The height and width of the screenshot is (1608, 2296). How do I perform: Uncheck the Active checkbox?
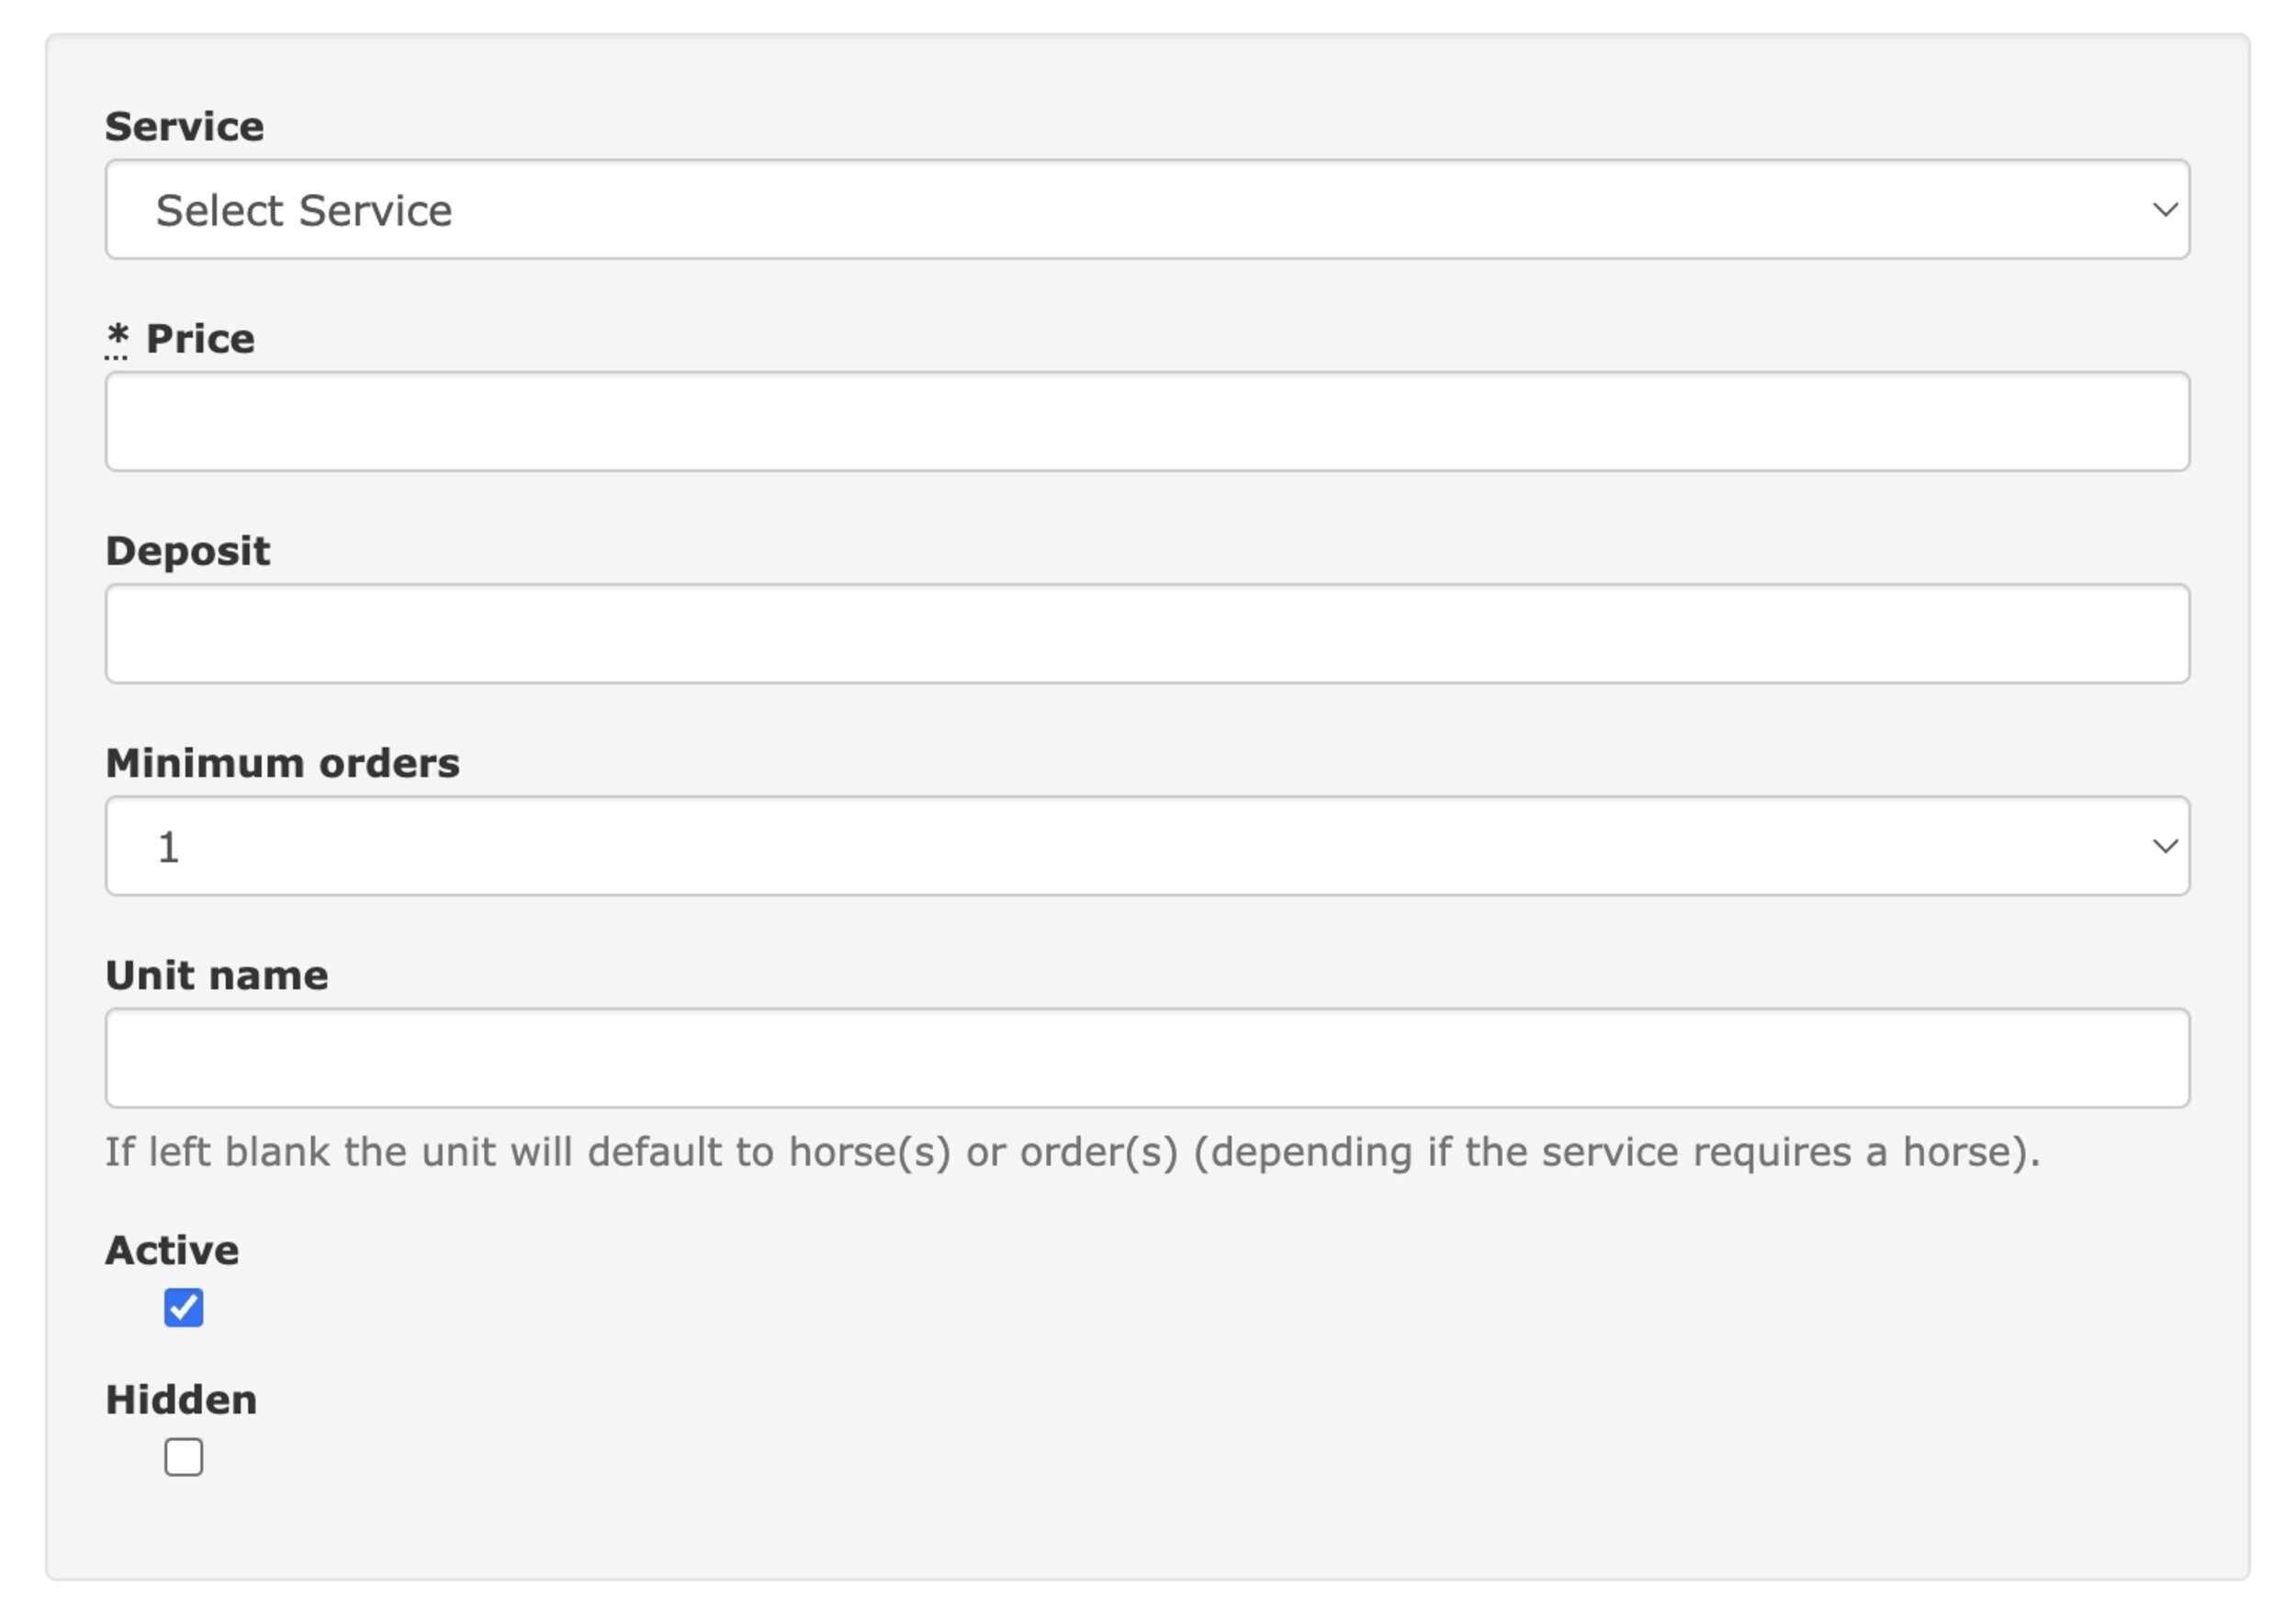tap(184, 1307)
